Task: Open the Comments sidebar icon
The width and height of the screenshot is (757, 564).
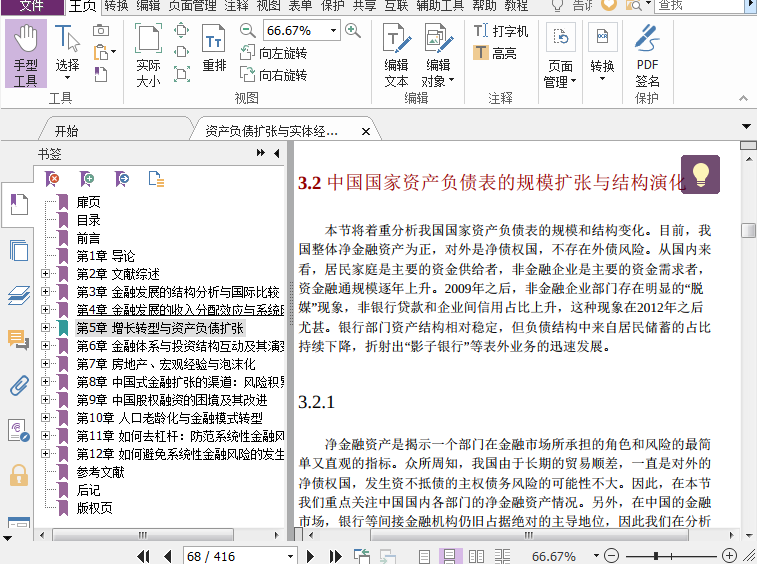Action: (x=18, y=340)
